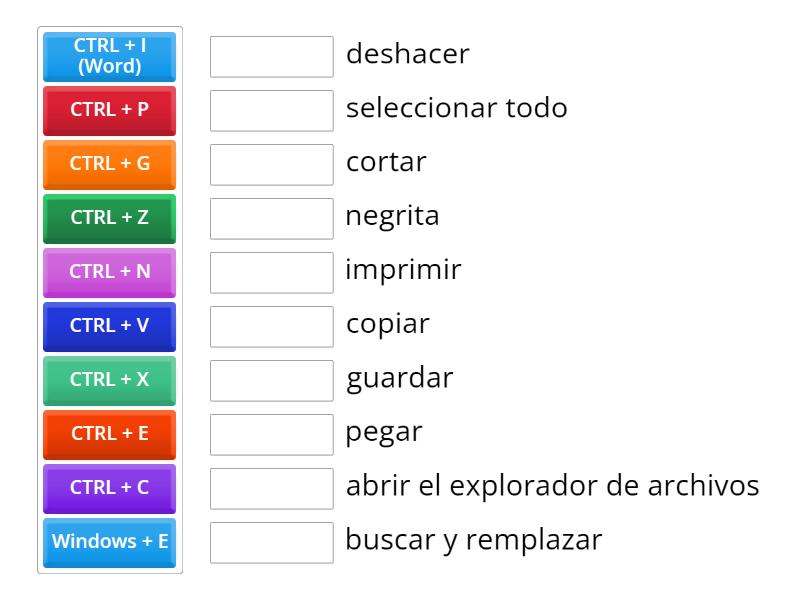This screenshot has width=800, height=600.
Task: Select the CTRL + V tile
Action: tap(109, 326)
